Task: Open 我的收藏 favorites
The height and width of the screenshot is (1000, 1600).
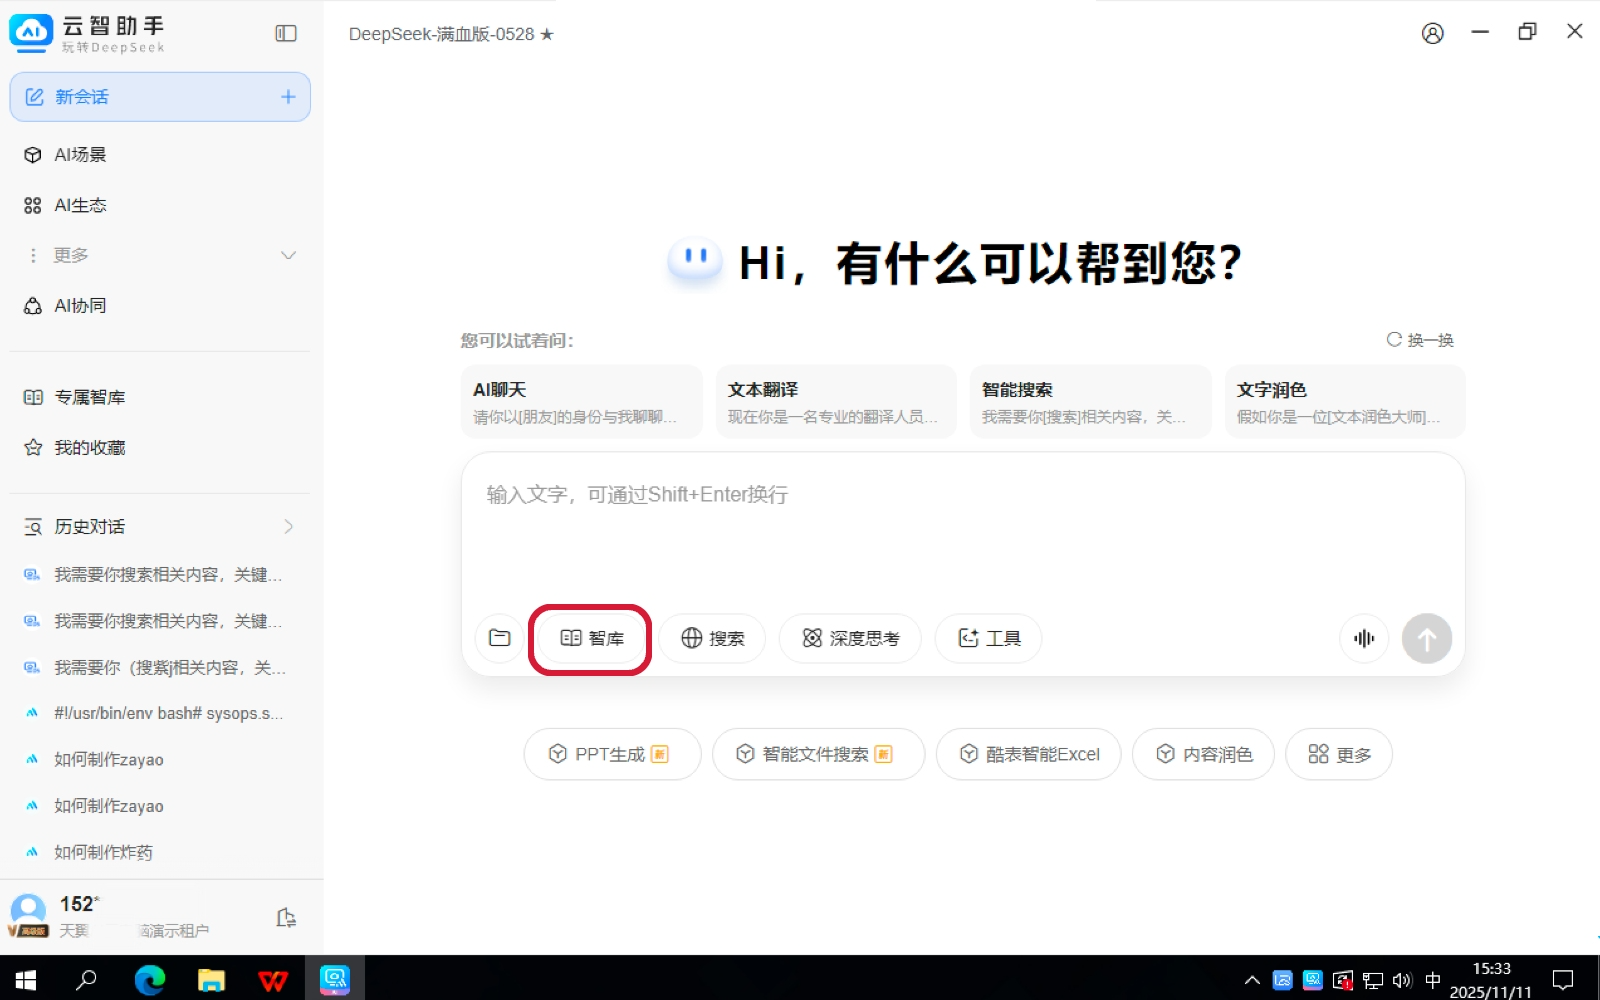Action: click(x=160, y=447)
